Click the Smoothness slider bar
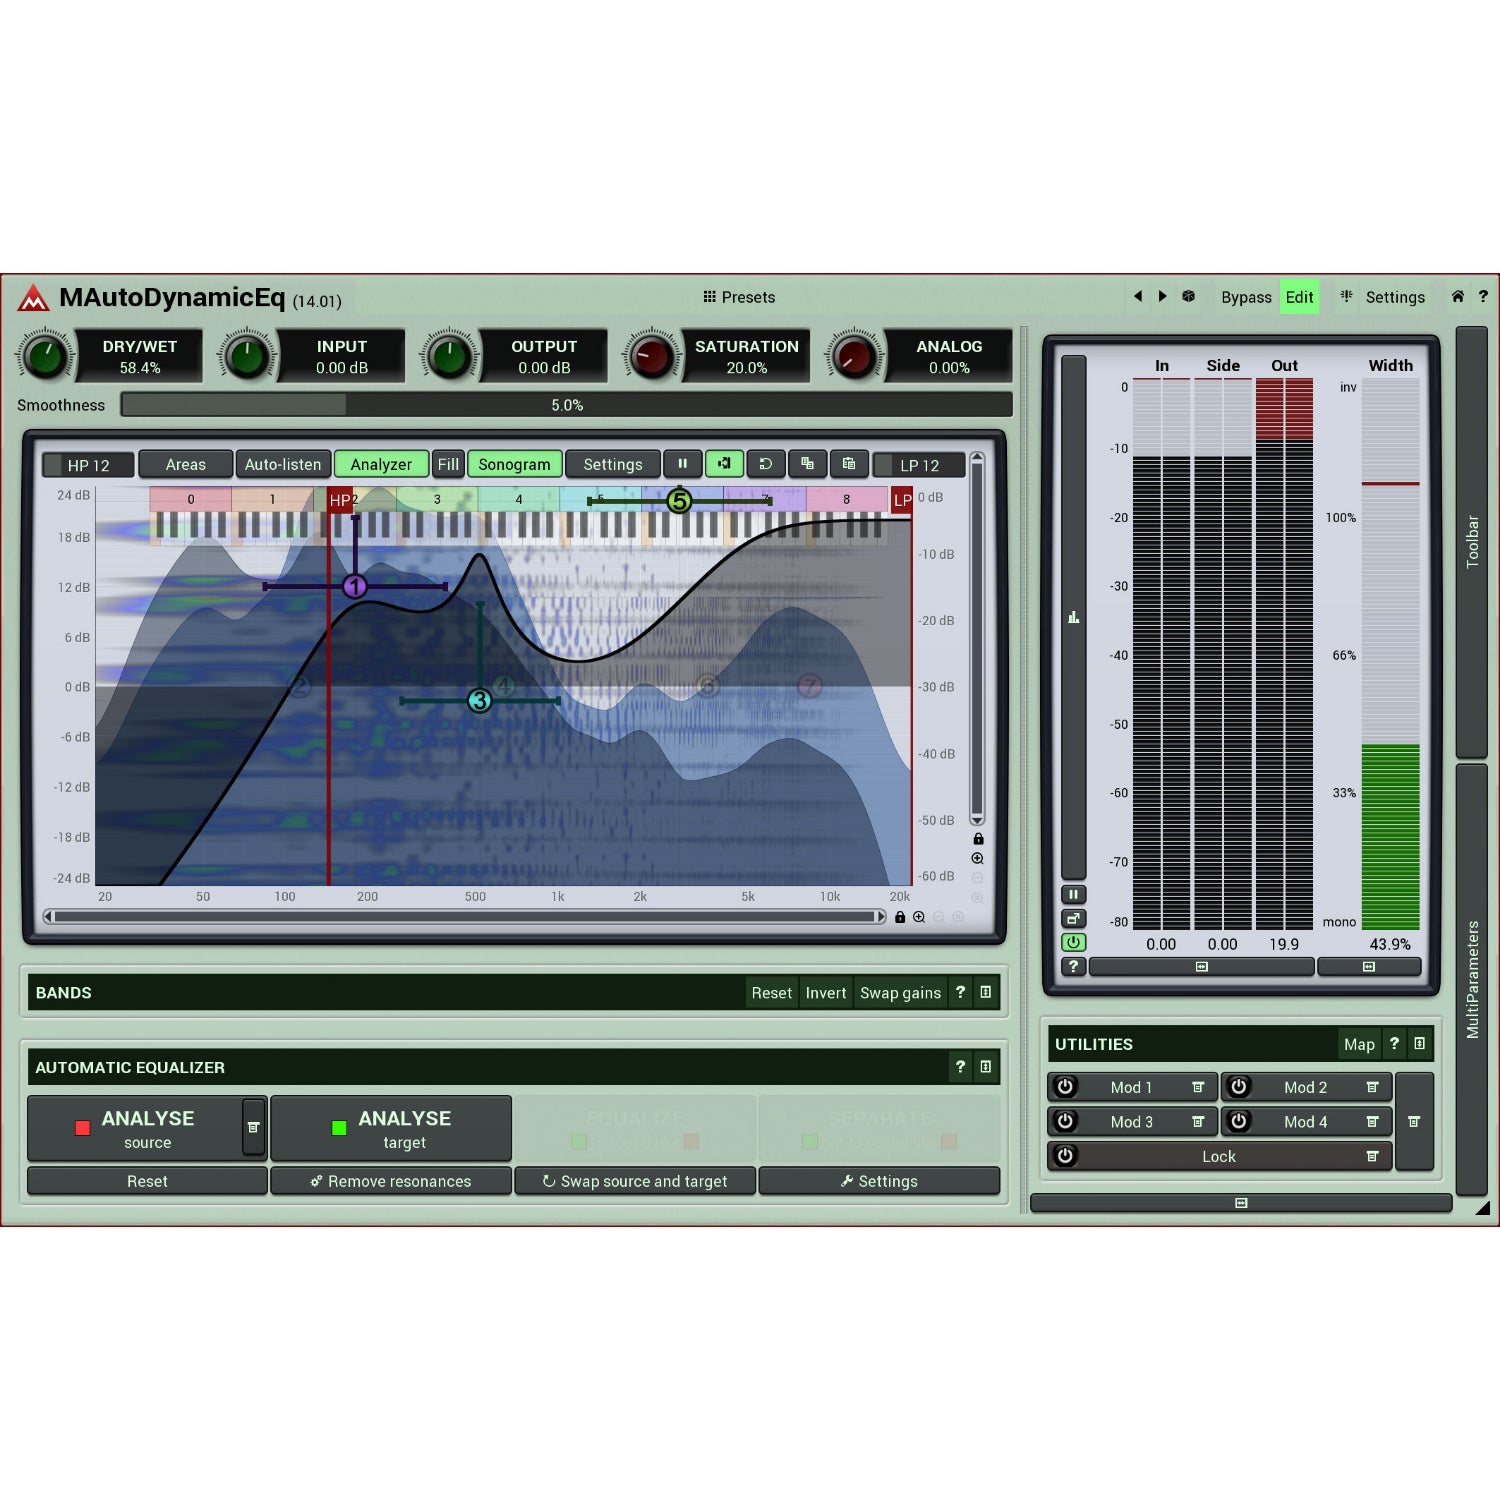This screenshot has height=1500, width=1500. tap(566, 405)
